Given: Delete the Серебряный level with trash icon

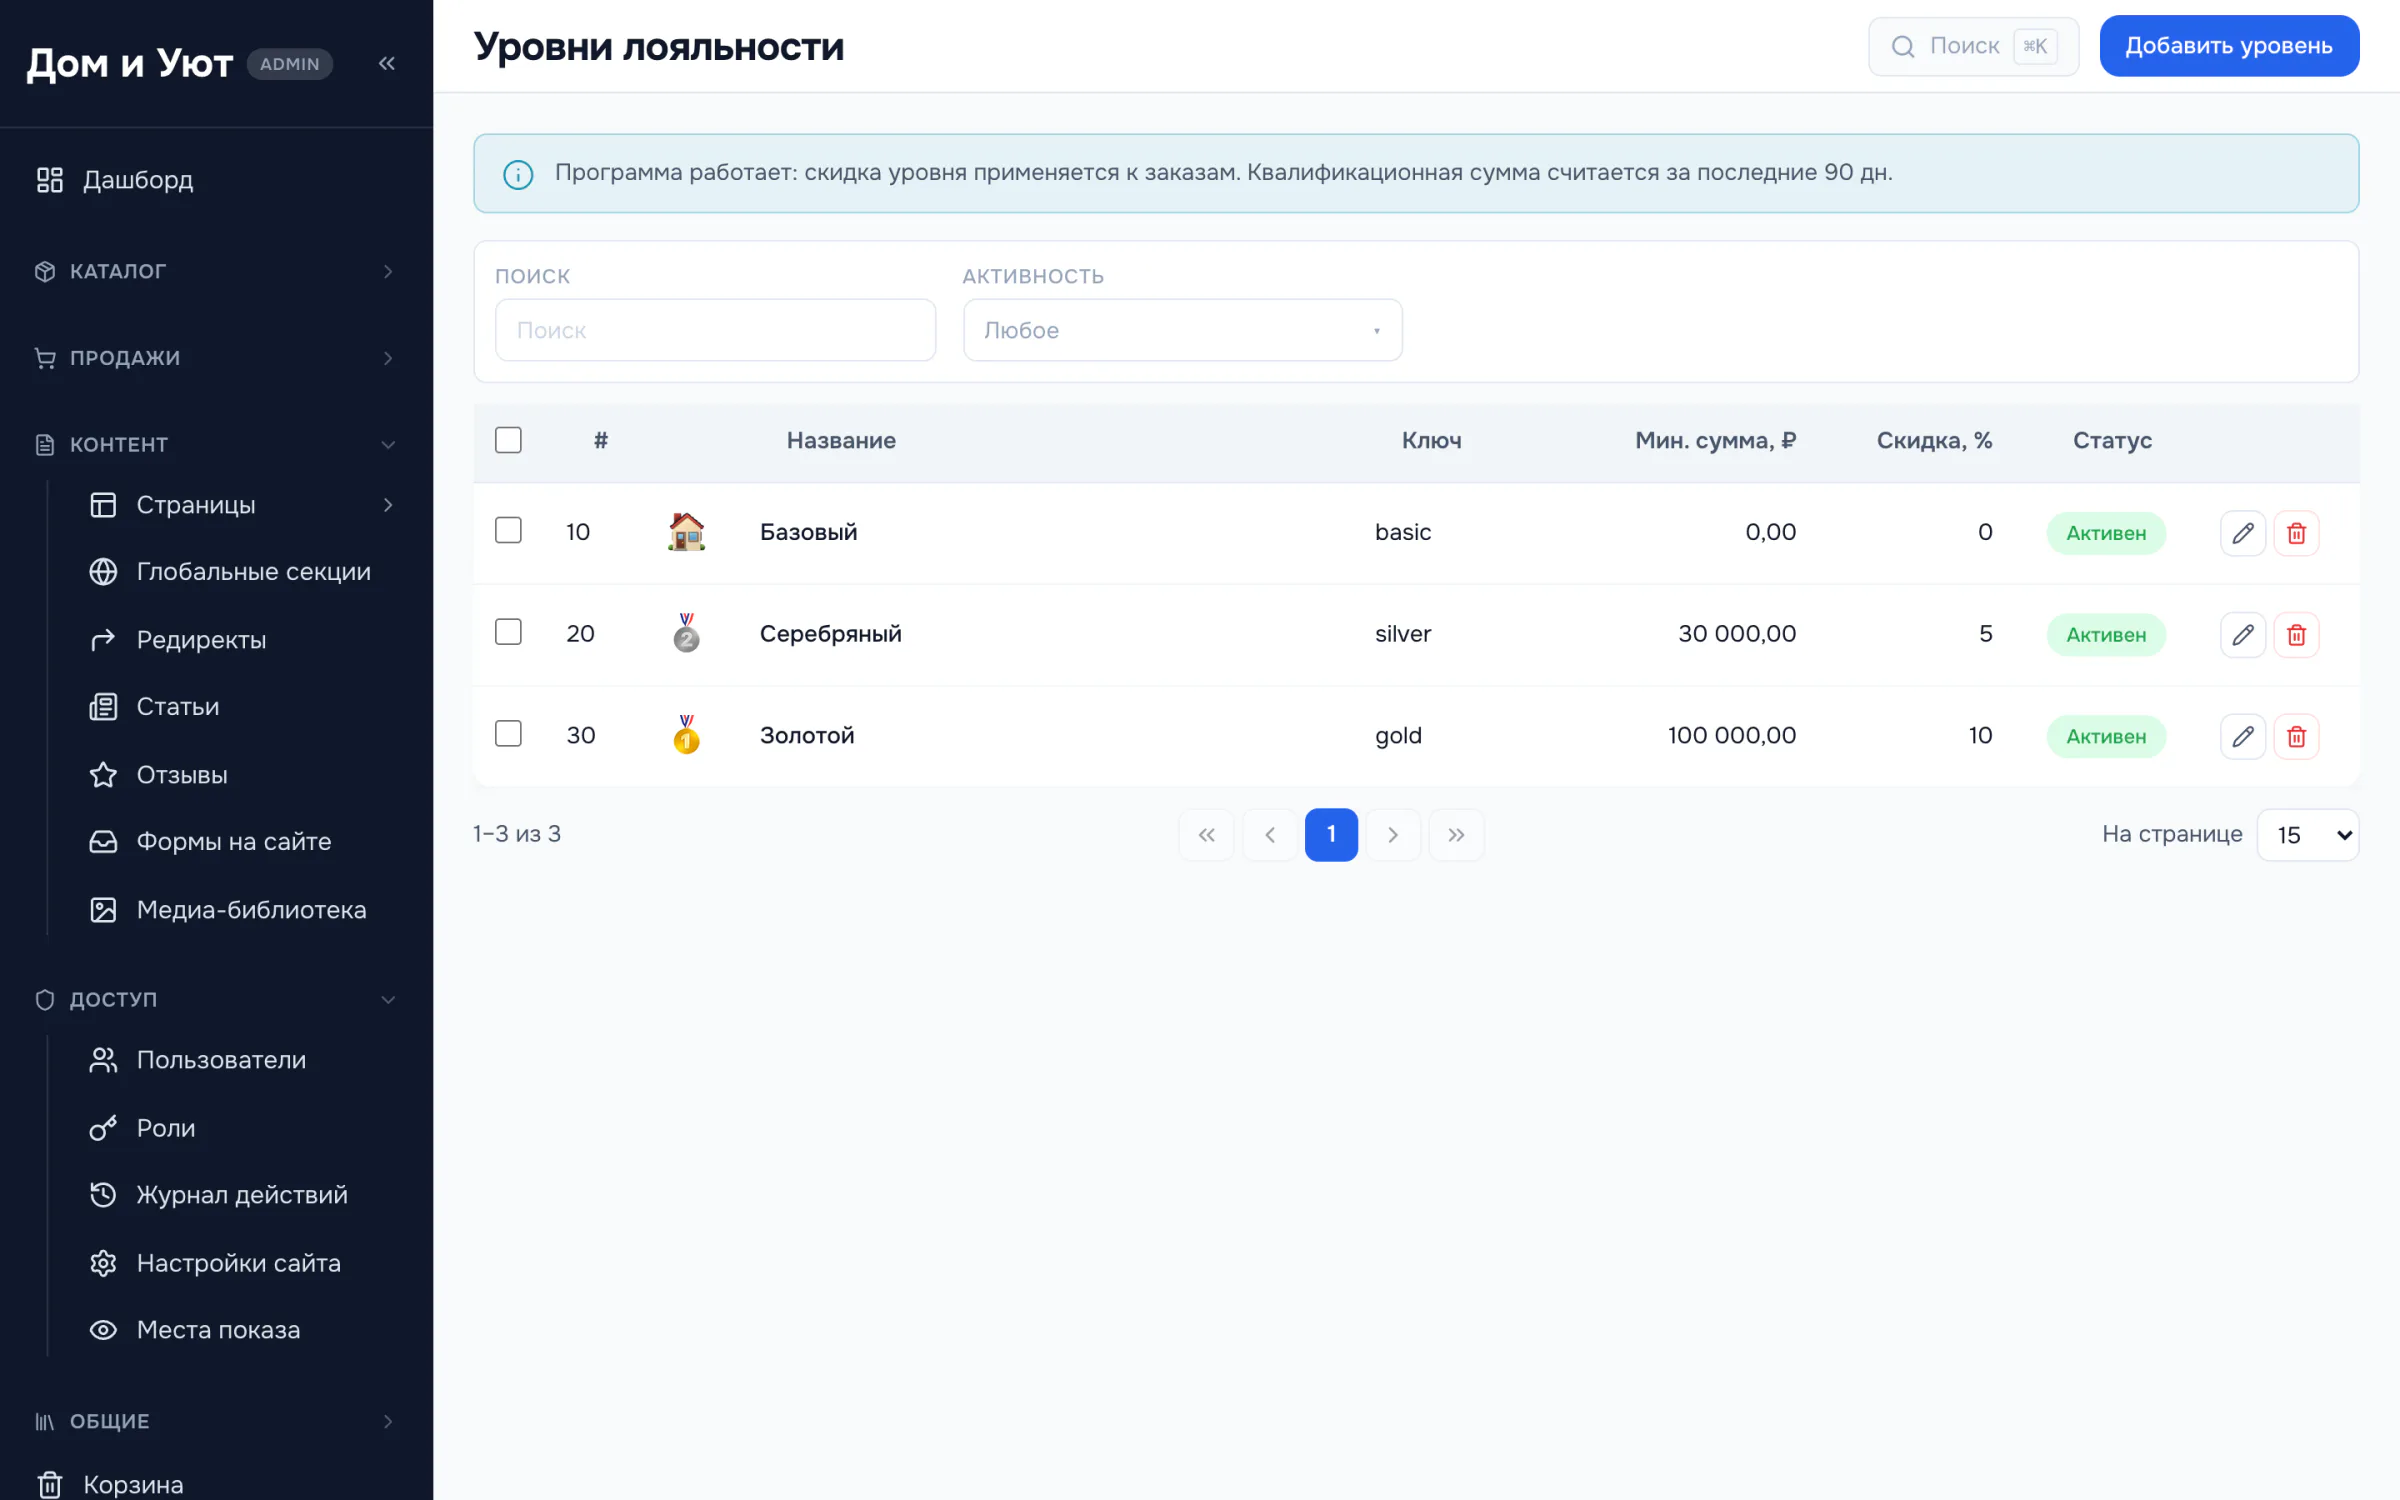Looking at the screenshot, I should 2296,635.
